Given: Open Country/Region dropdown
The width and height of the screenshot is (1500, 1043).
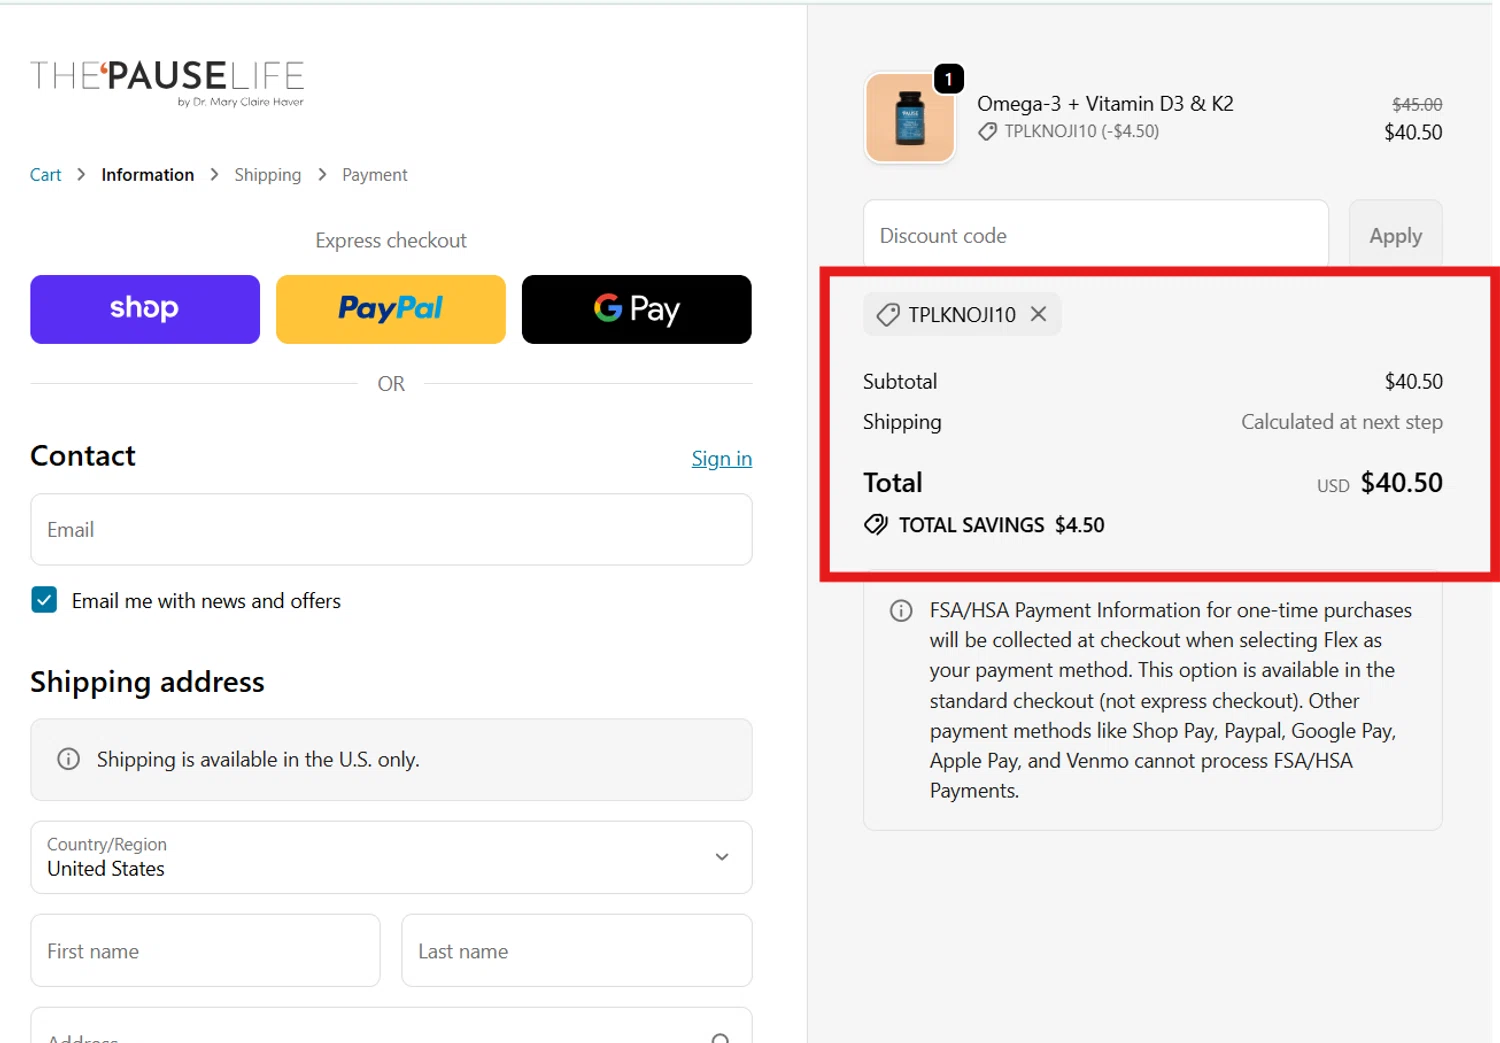Looking at the screenshot, I should (391, 857).
